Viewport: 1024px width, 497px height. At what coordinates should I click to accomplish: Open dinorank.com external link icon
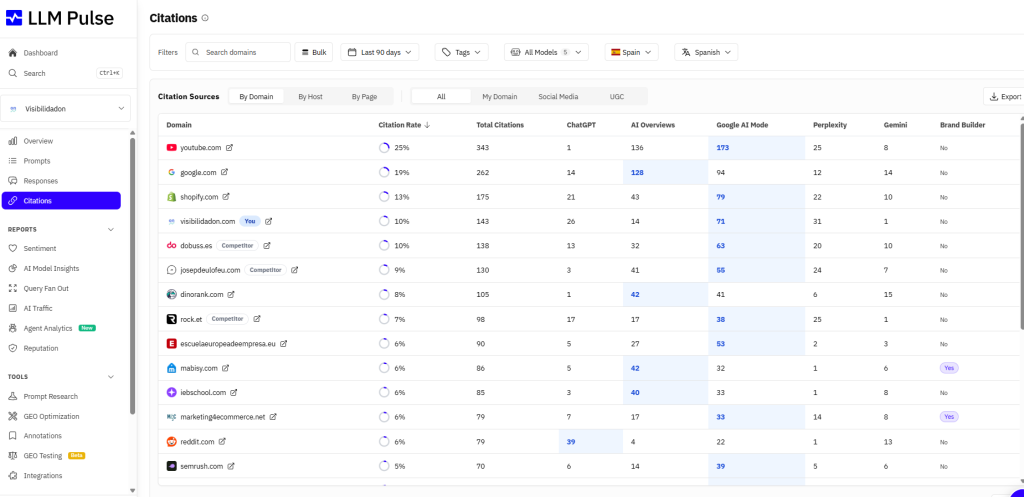(231, 295)
